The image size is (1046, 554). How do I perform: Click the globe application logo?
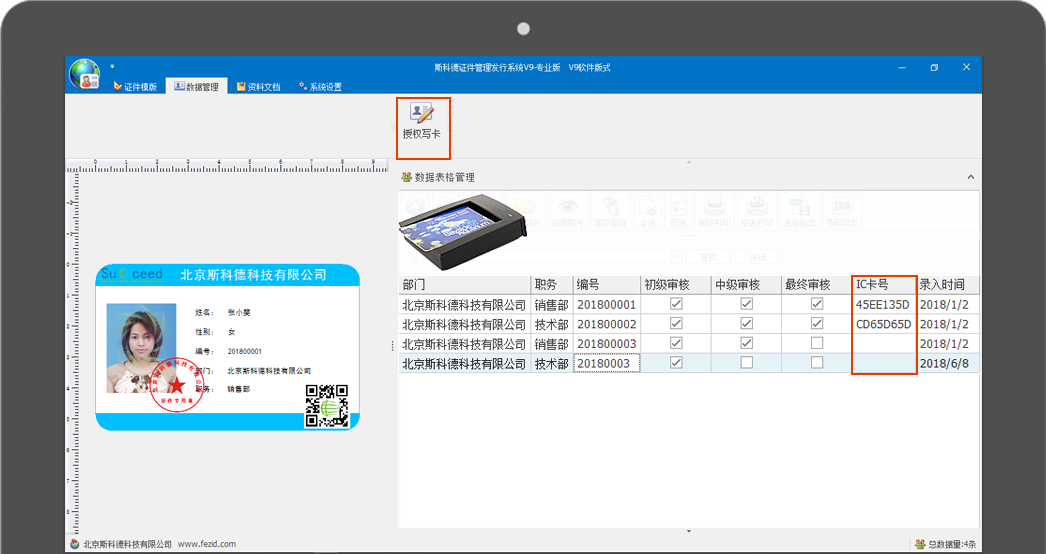84,74
